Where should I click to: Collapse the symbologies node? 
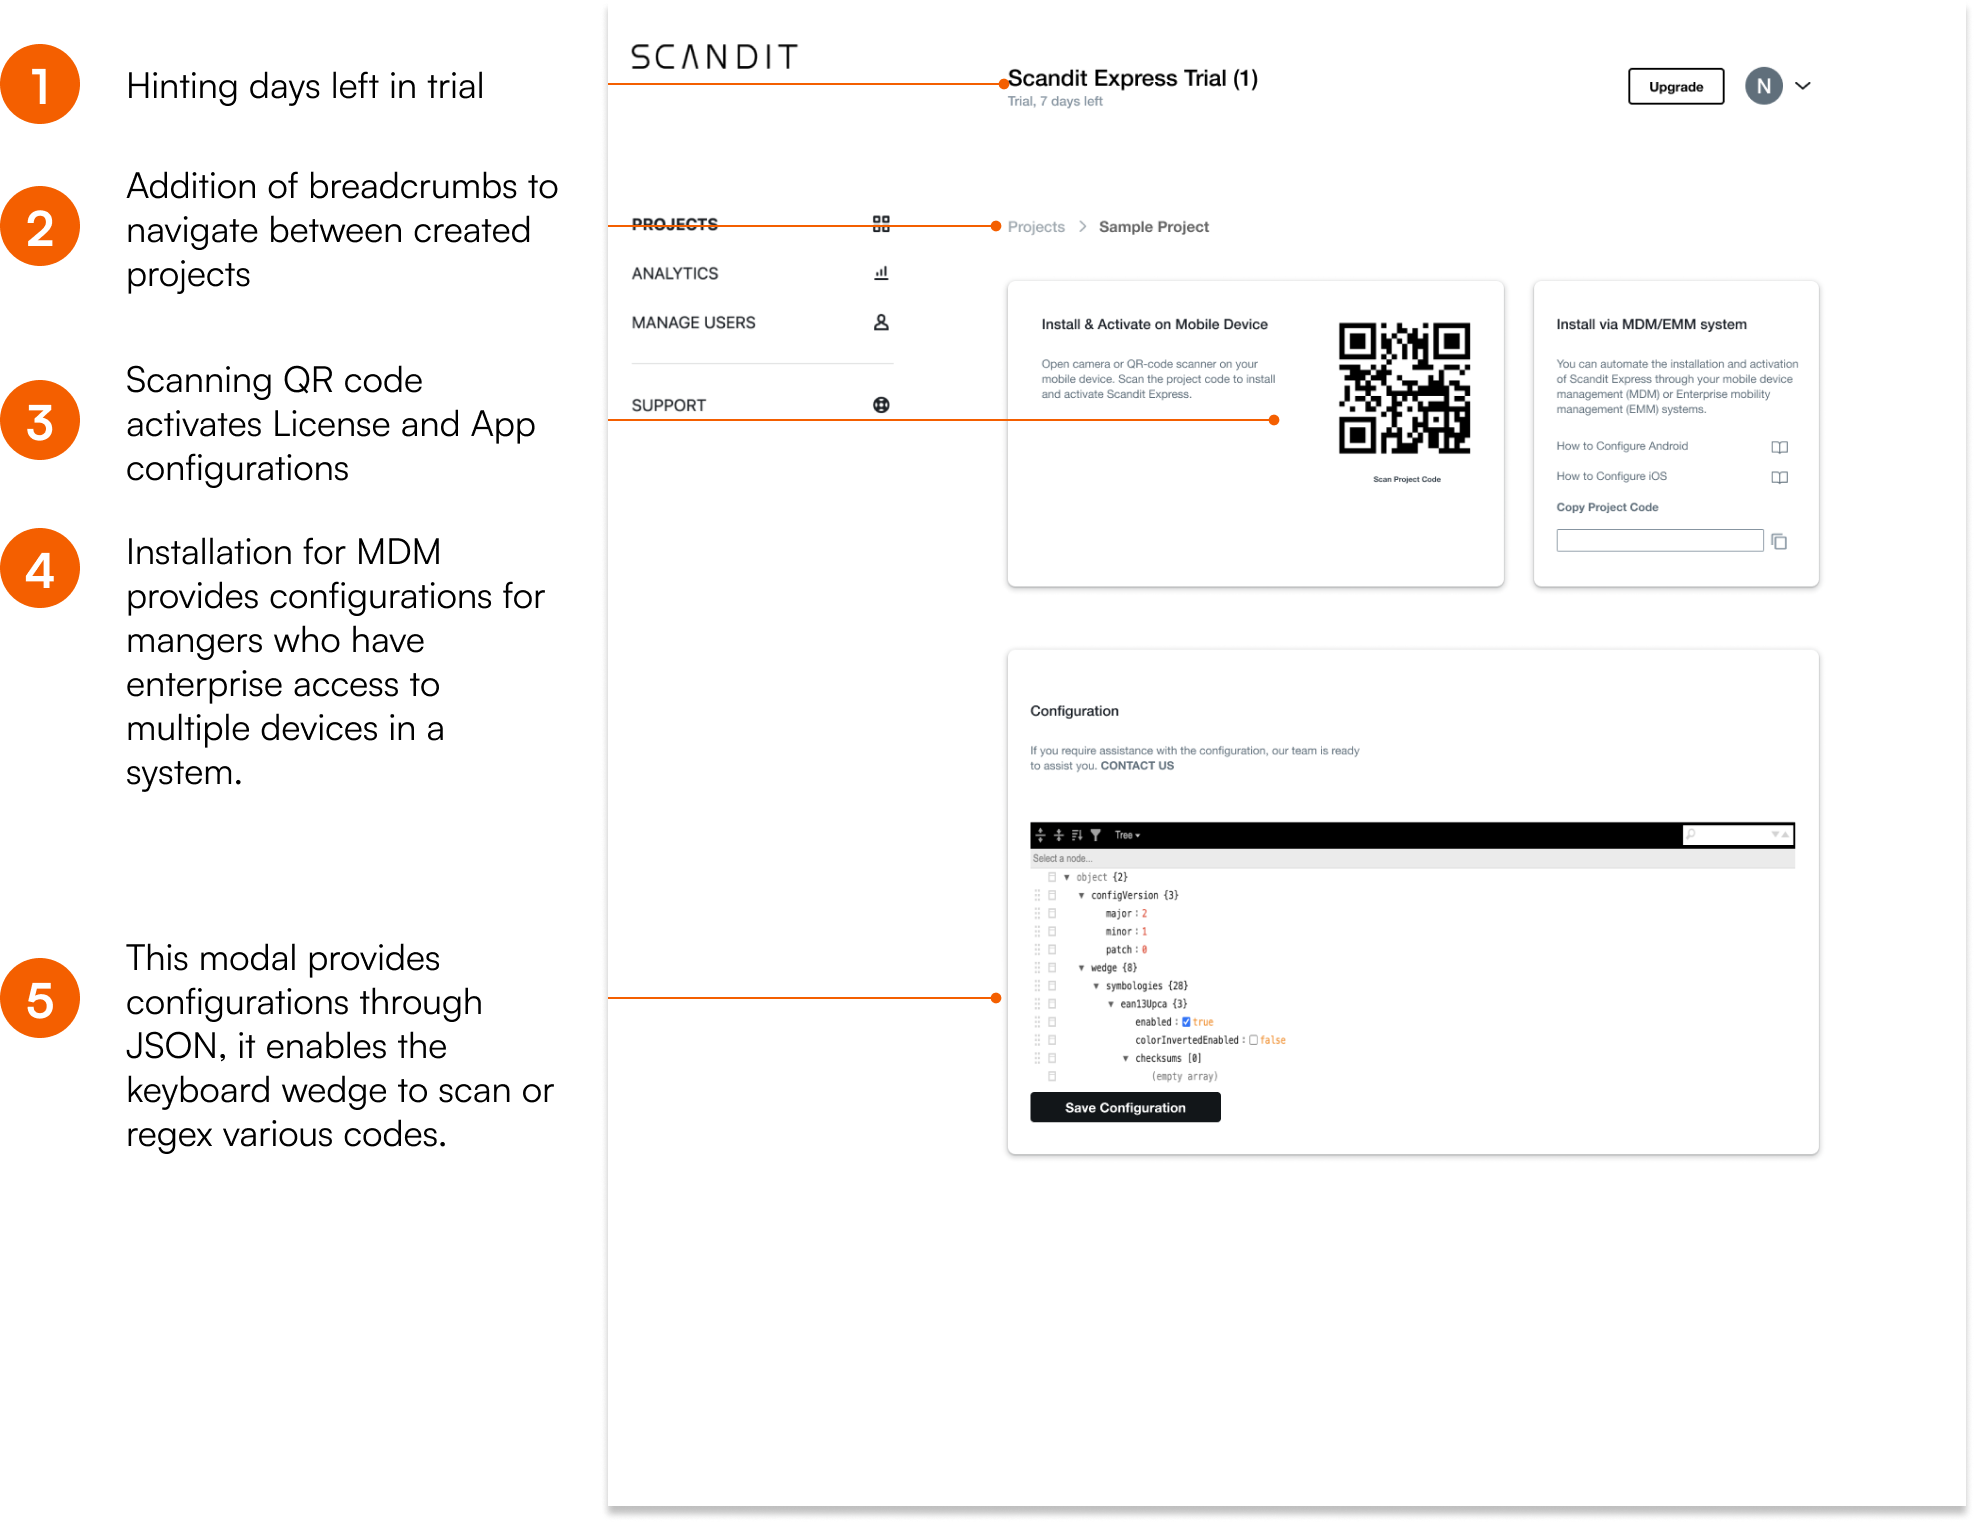[1096, 986]
